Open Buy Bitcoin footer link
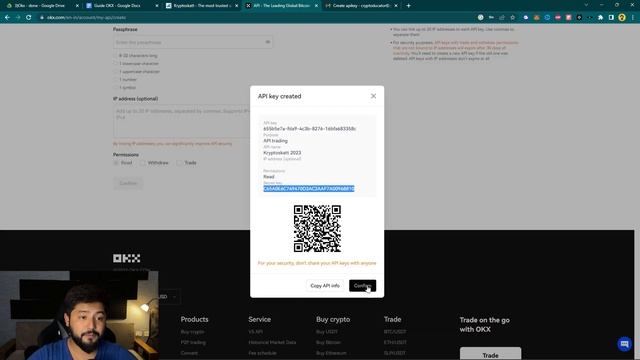 coord(328,342)
